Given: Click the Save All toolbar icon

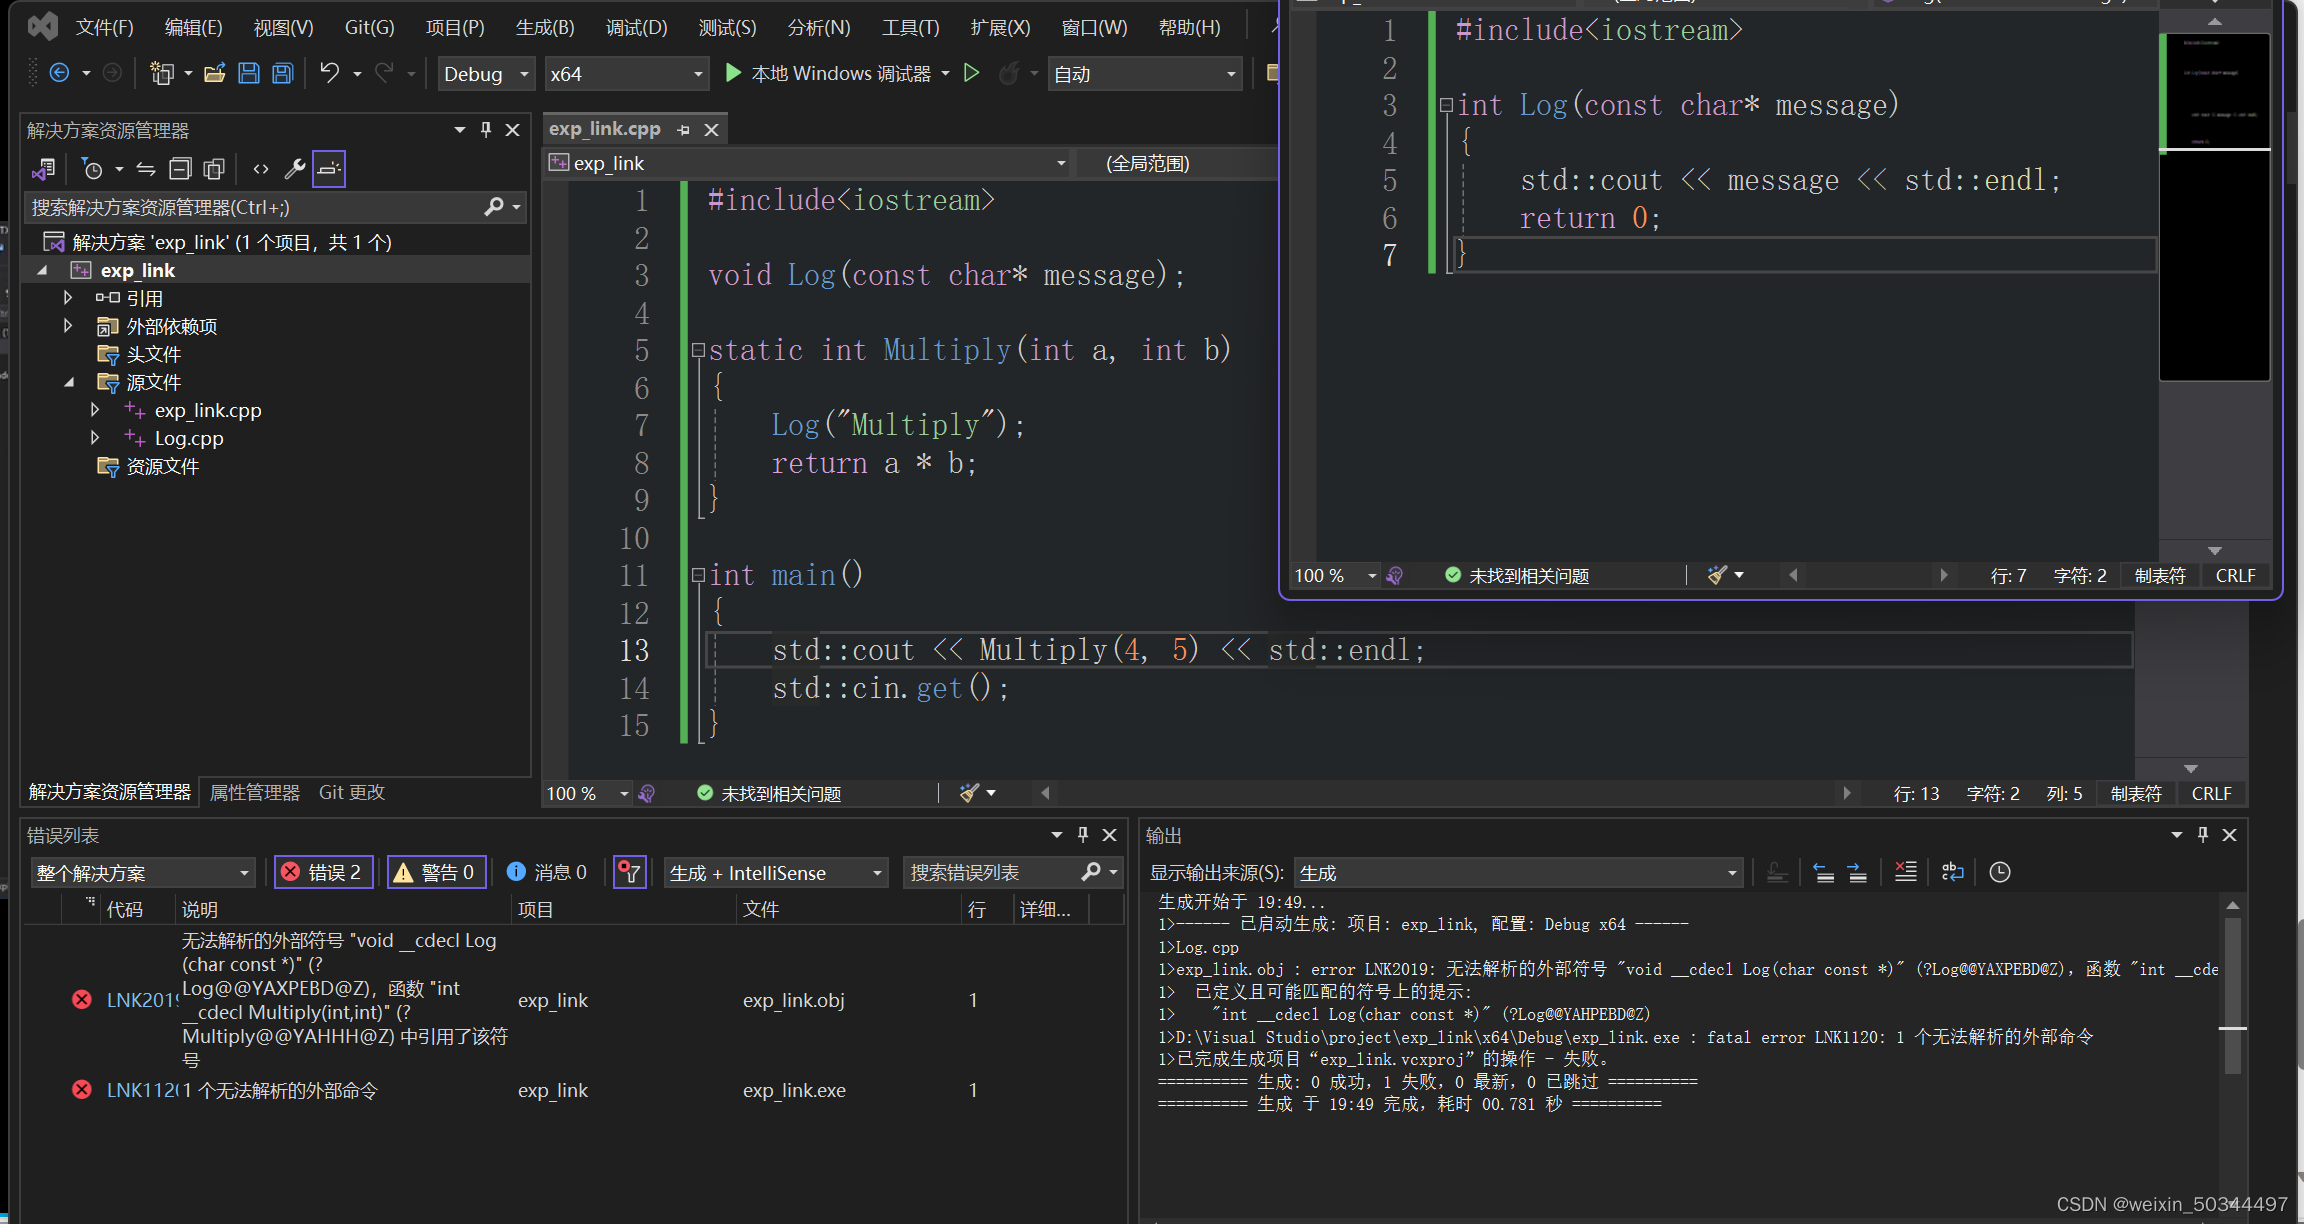Looking at the screenshot, I should click(283, 73).
